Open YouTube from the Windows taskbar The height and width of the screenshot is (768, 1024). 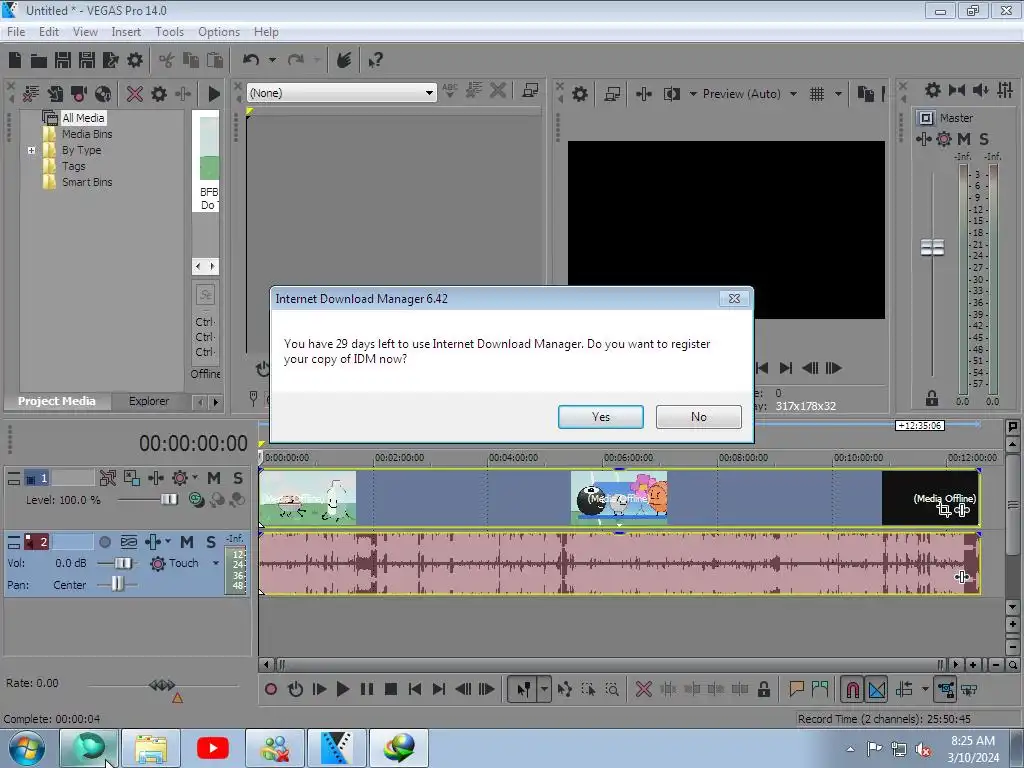coord(212,748)
